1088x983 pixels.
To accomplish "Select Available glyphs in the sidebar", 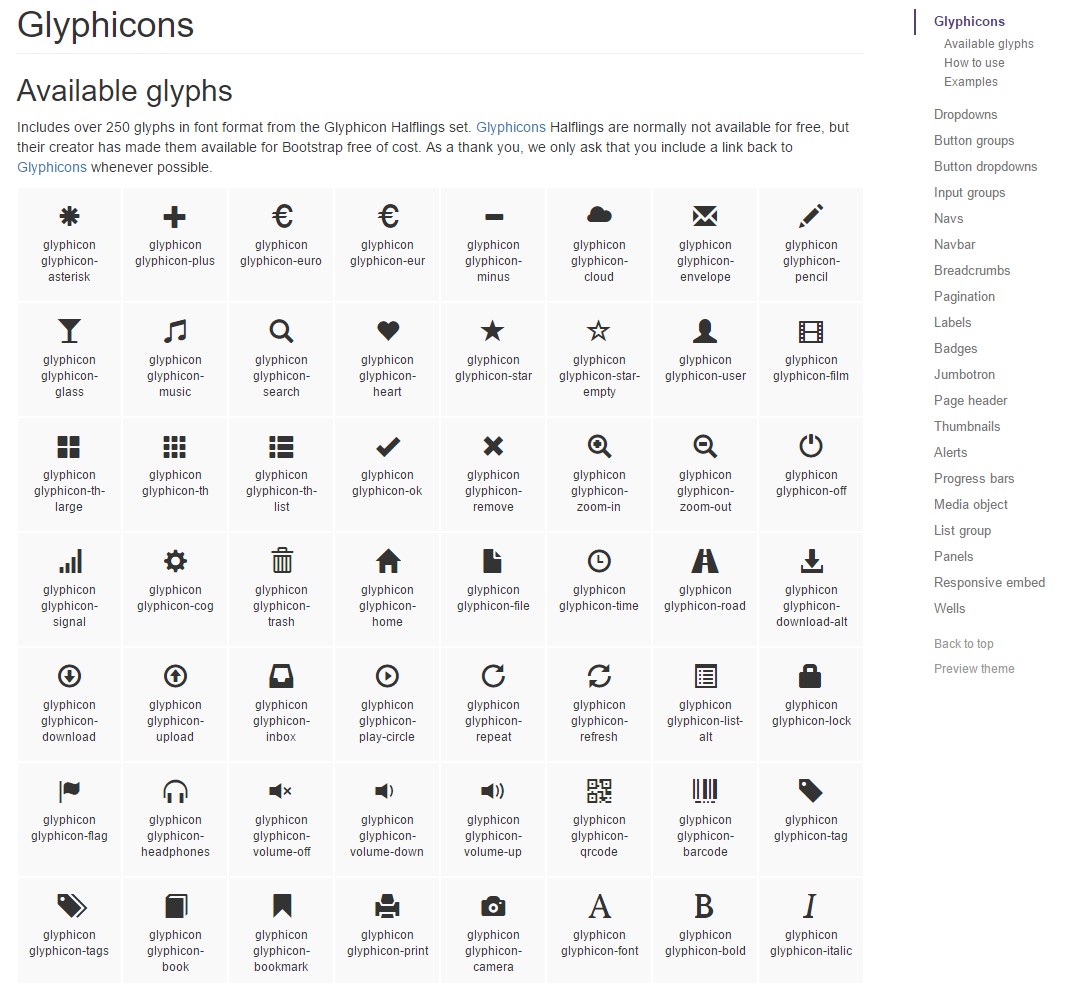I will coord(989,43).
